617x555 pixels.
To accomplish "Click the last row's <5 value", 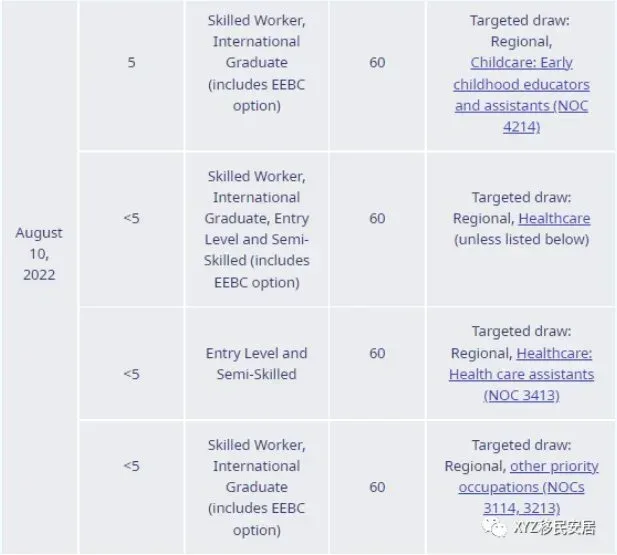I will click(131, 466).
